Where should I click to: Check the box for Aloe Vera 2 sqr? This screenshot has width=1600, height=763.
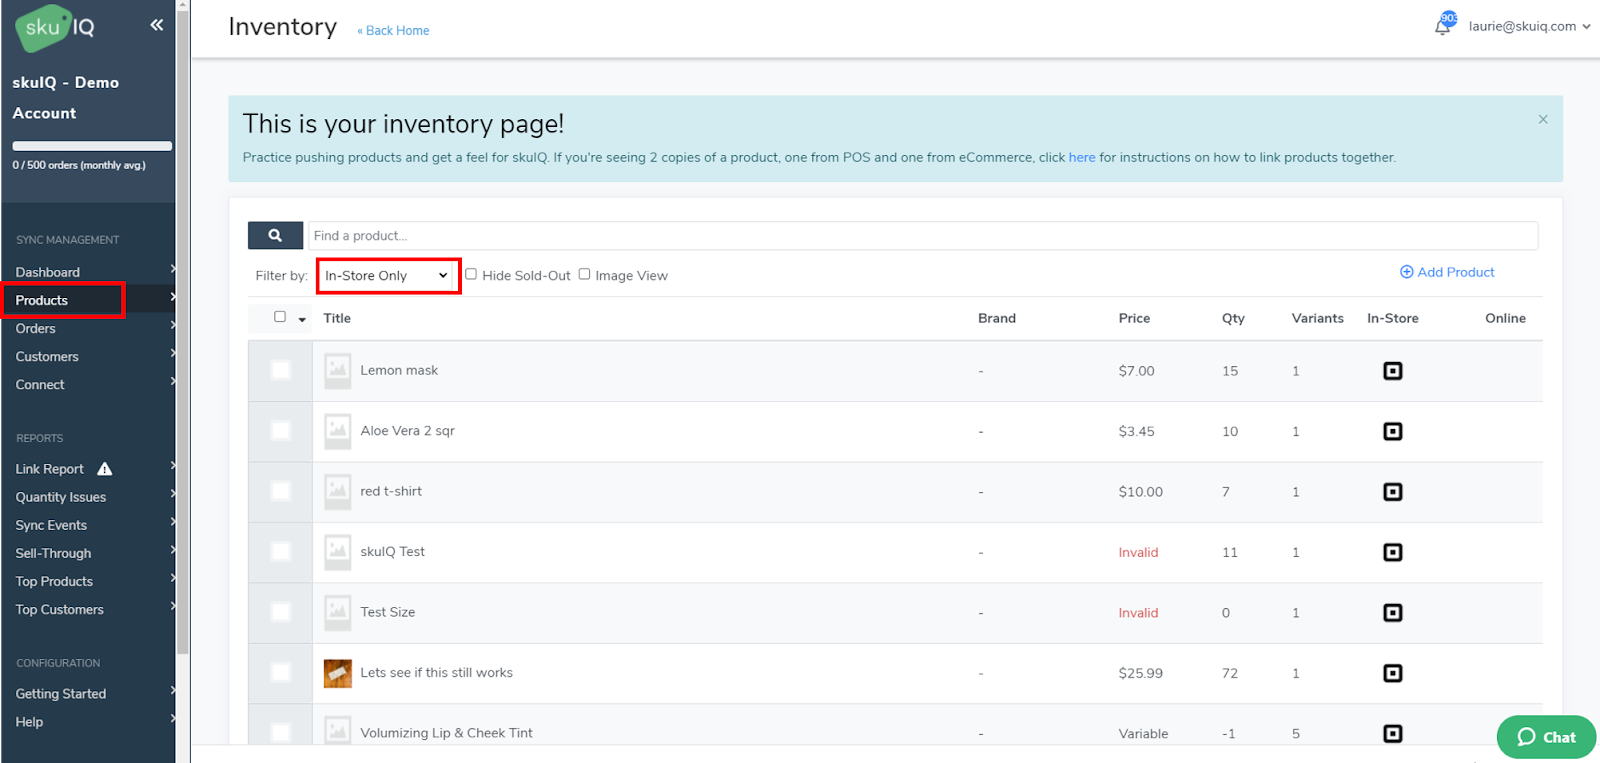click(x=281, y=431)
